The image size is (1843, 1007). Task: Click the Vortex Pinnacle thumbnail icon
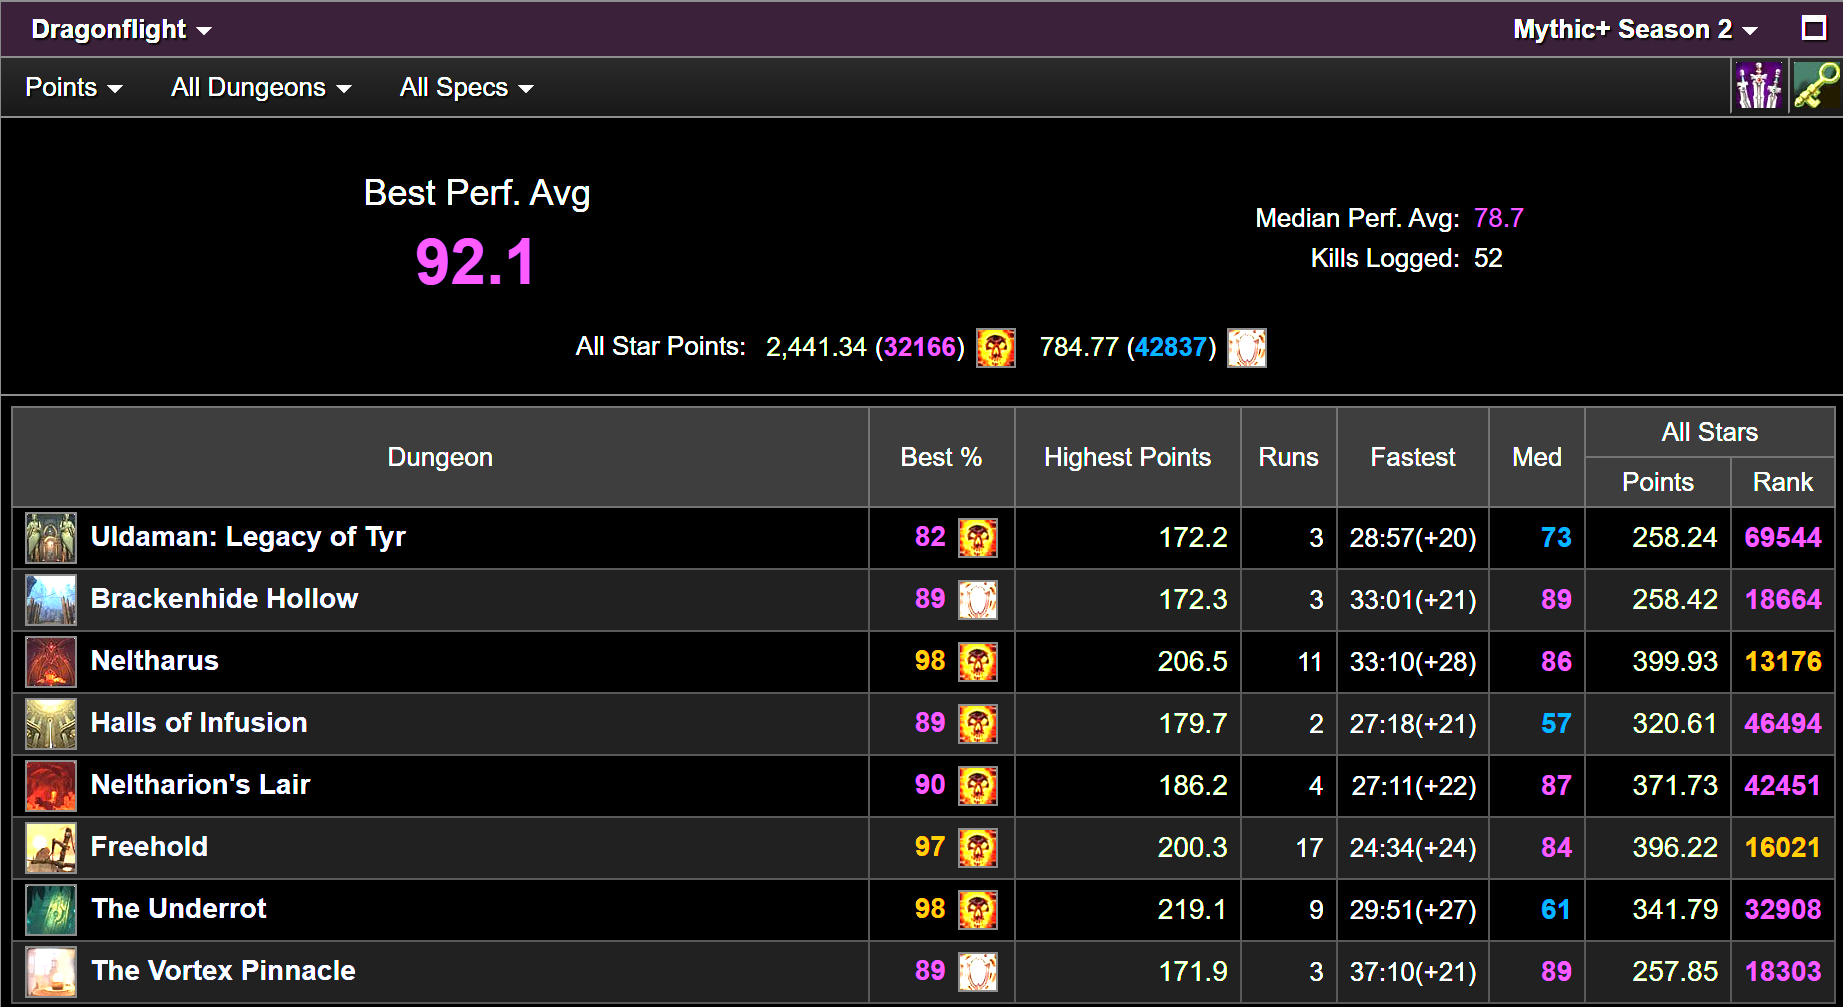click(51, 972)
